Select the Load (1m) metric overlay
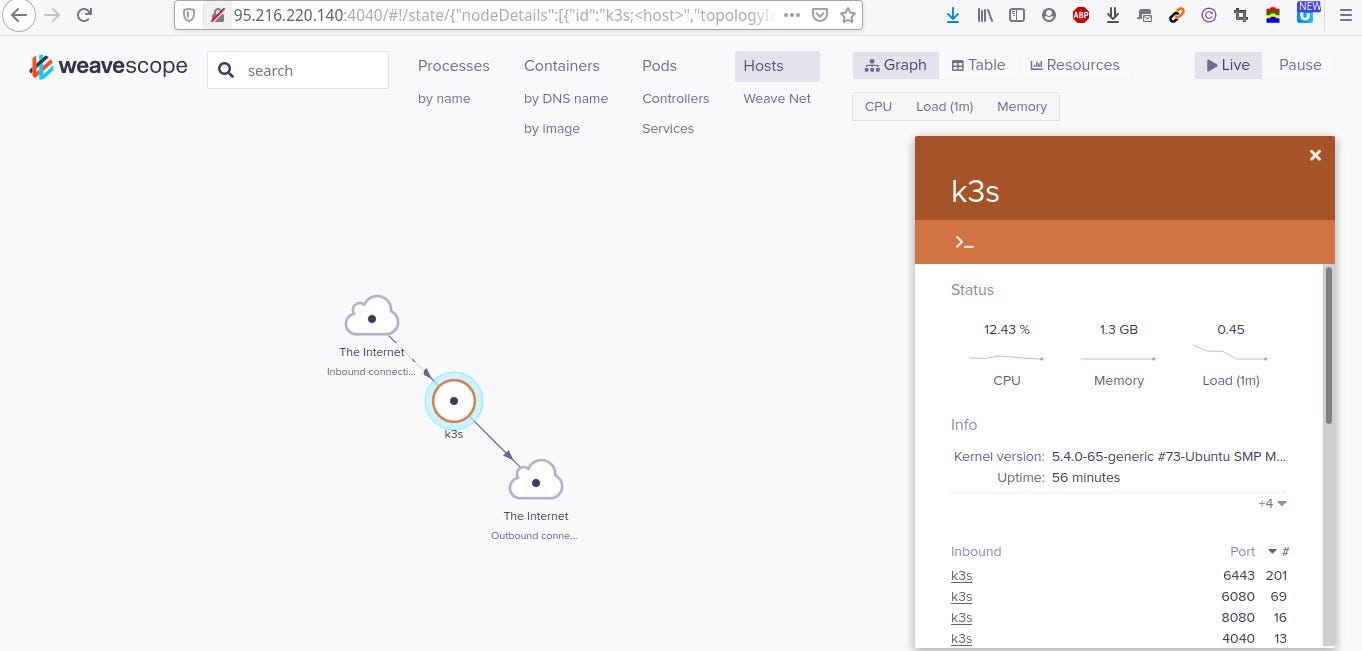 point(944,107)
